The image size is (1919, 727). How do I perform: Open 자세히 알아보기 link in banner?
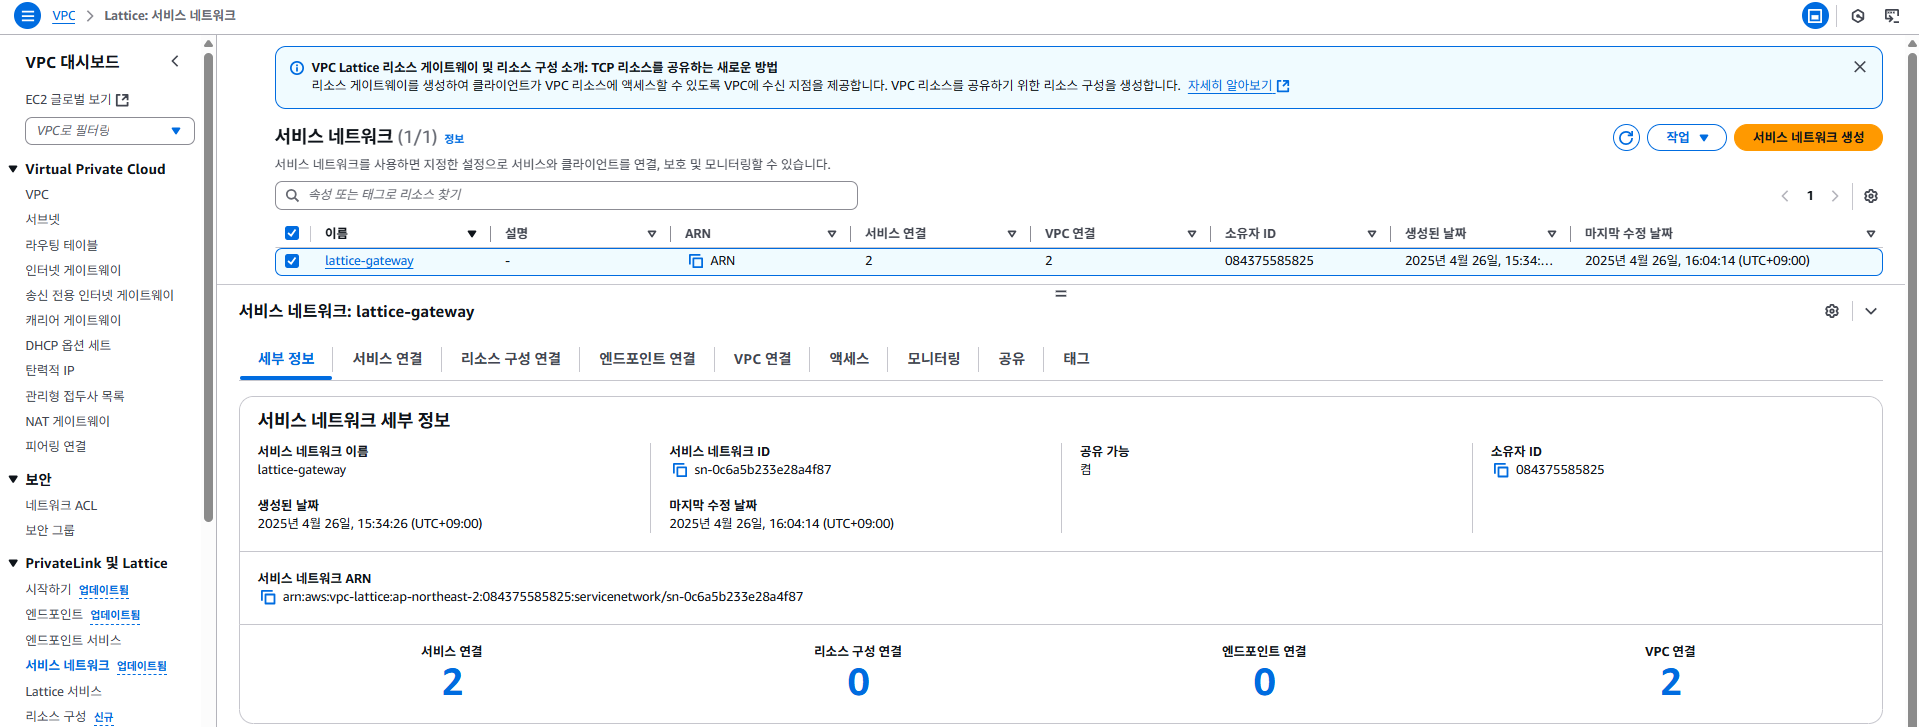(1238, 86)
